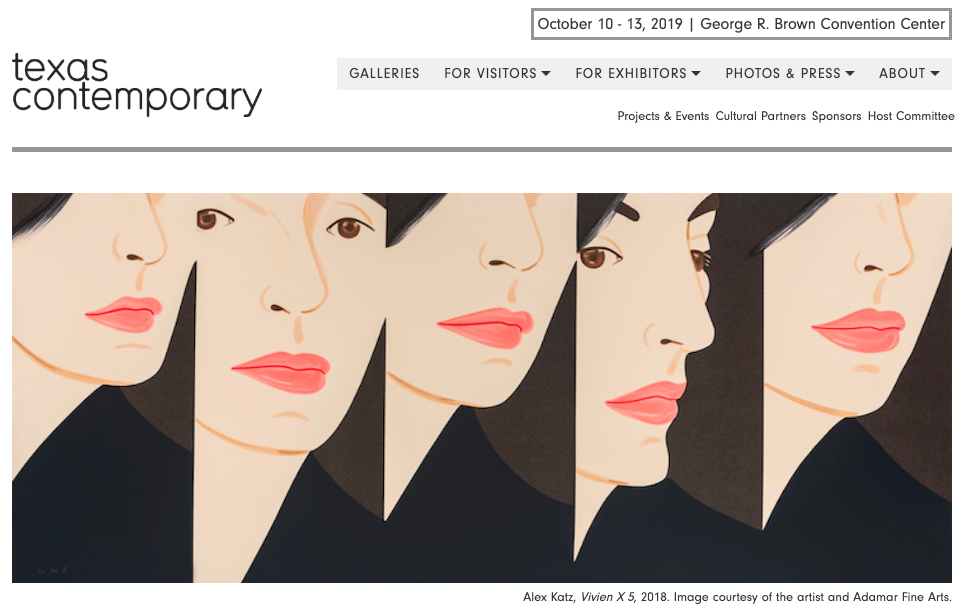The height and width of the screenshot is (610, 964).
Task: Visit the Cultural Partners link
Action: (x=760, y=116)
